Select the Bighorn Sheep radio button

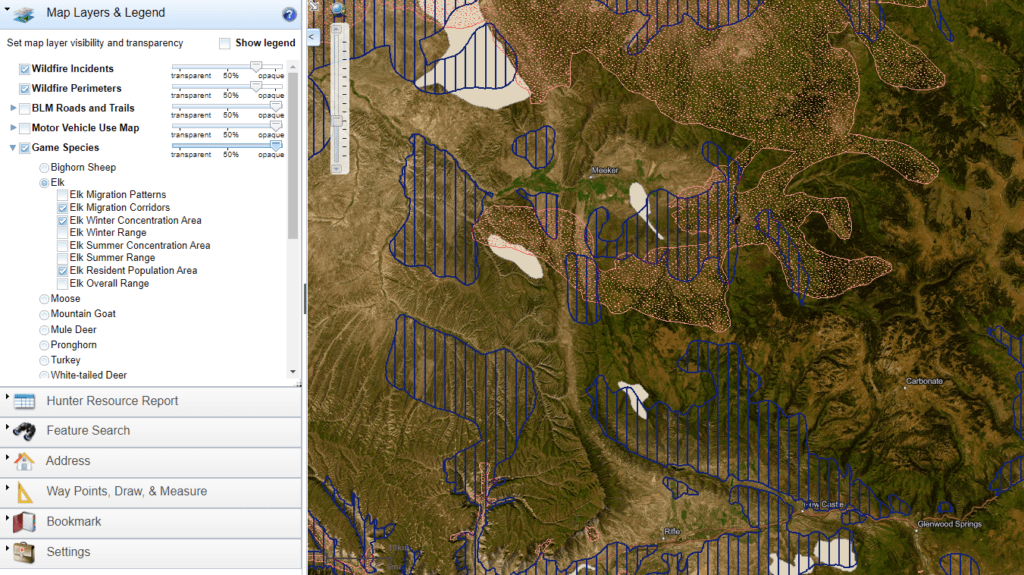tap(44, 168)
